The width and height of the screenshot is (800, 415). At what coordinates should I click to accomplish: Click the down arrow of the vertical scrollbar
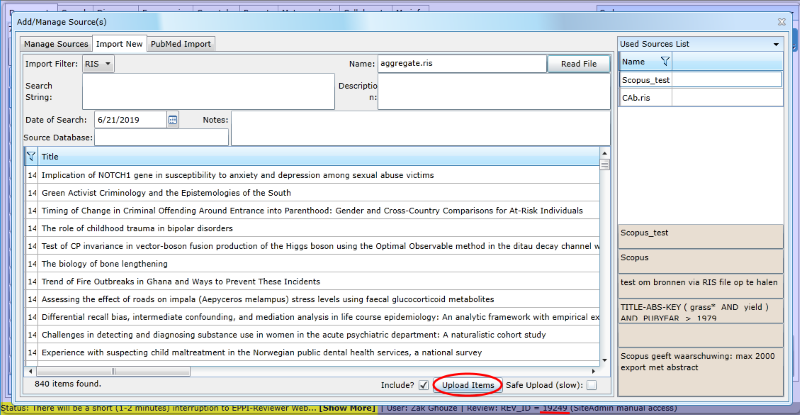(605, 360)
